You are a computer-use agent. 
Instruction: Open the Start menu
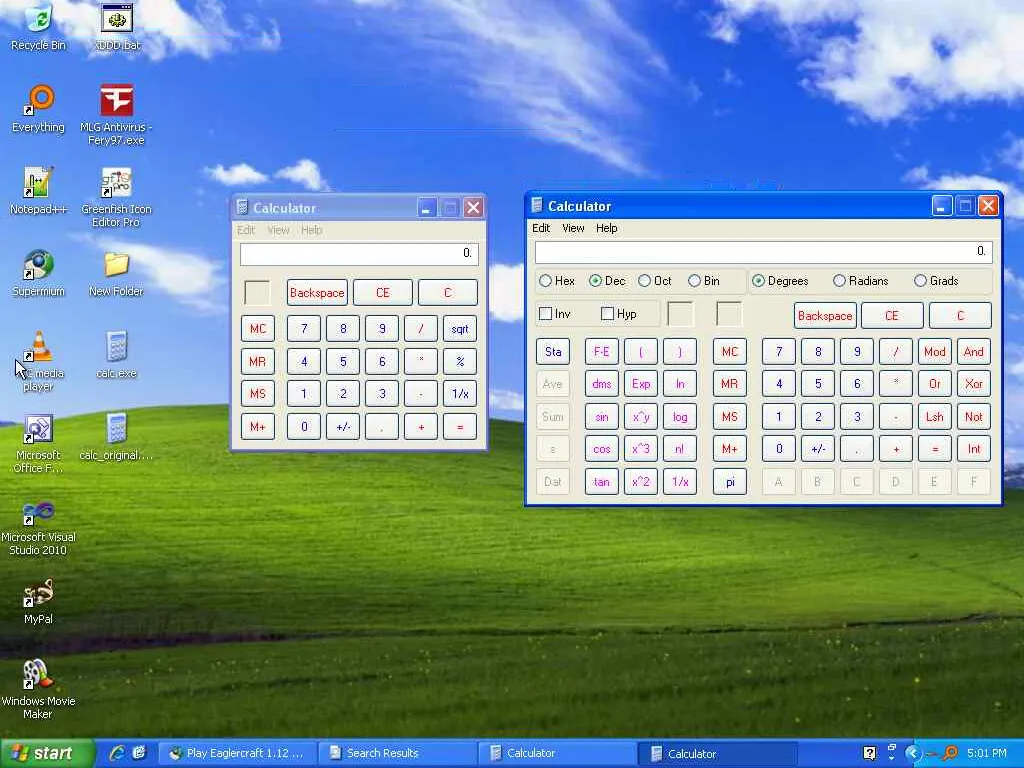pos(46,753)
